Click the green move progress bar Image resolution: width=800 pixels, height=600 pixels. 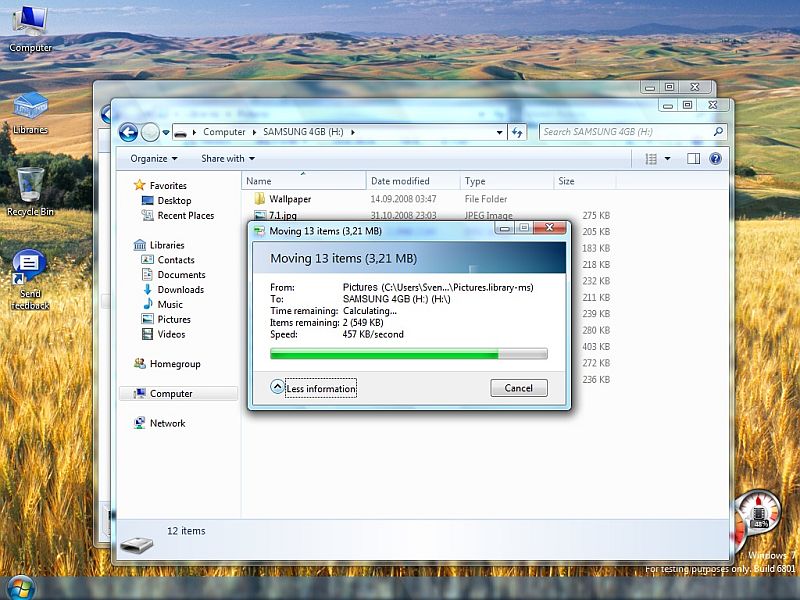point(408,353)
